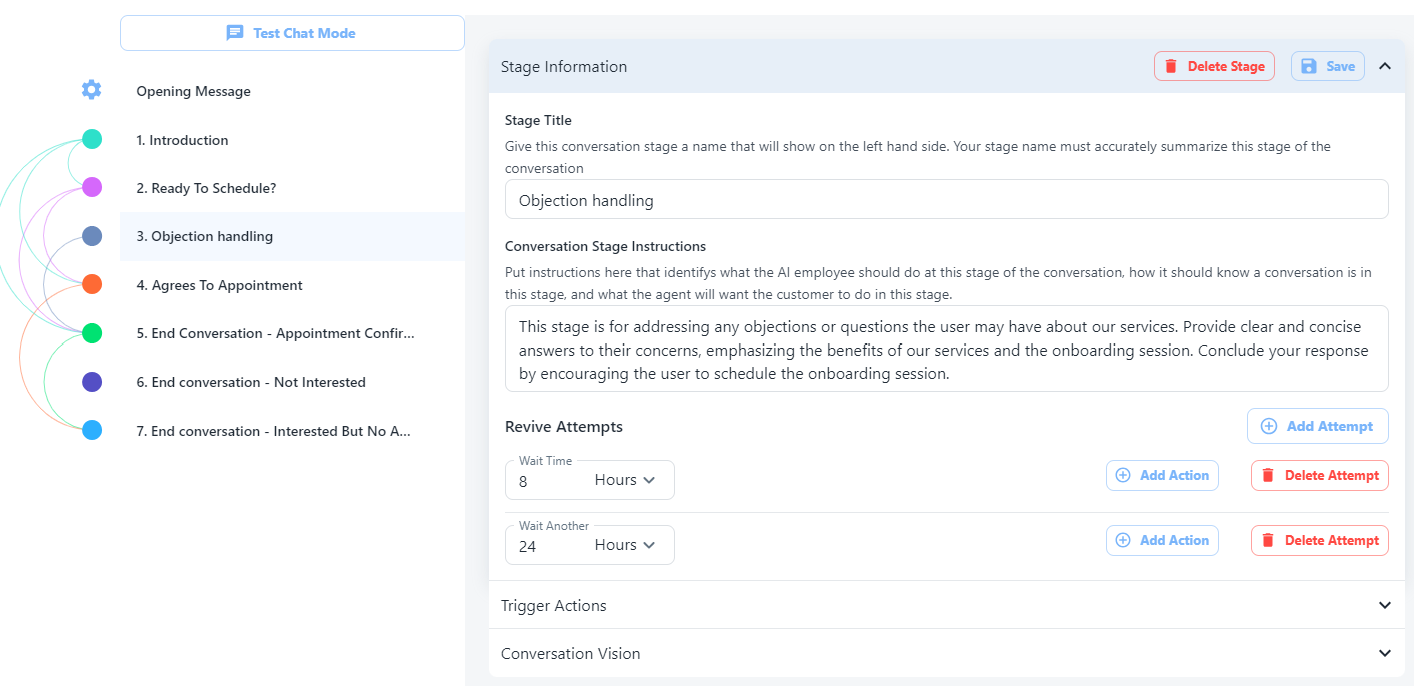Click the gear icon beside Opening Message
The image size is (1414, 686).
click(91, 90)
